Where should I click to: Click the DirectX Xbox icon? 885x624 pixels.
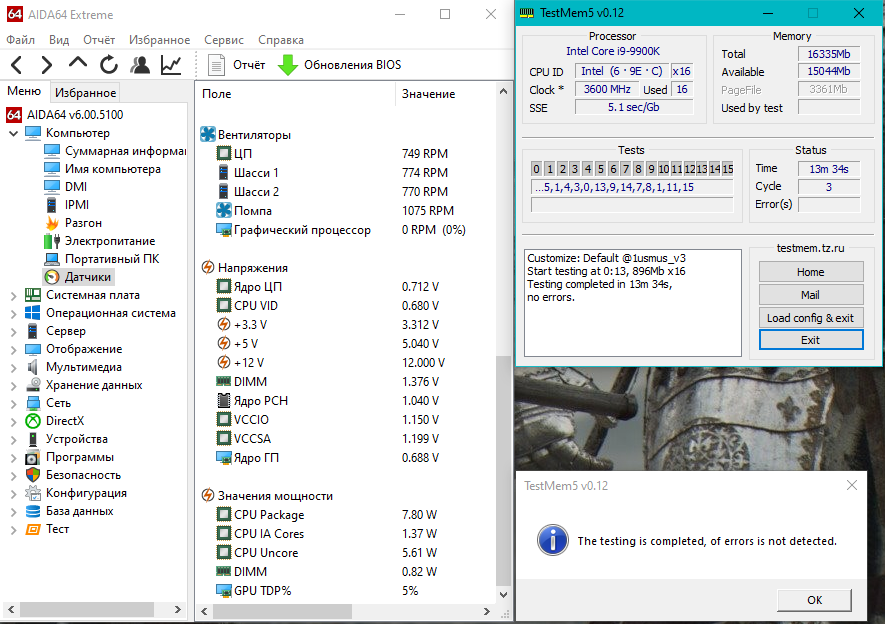pos(33,421)
